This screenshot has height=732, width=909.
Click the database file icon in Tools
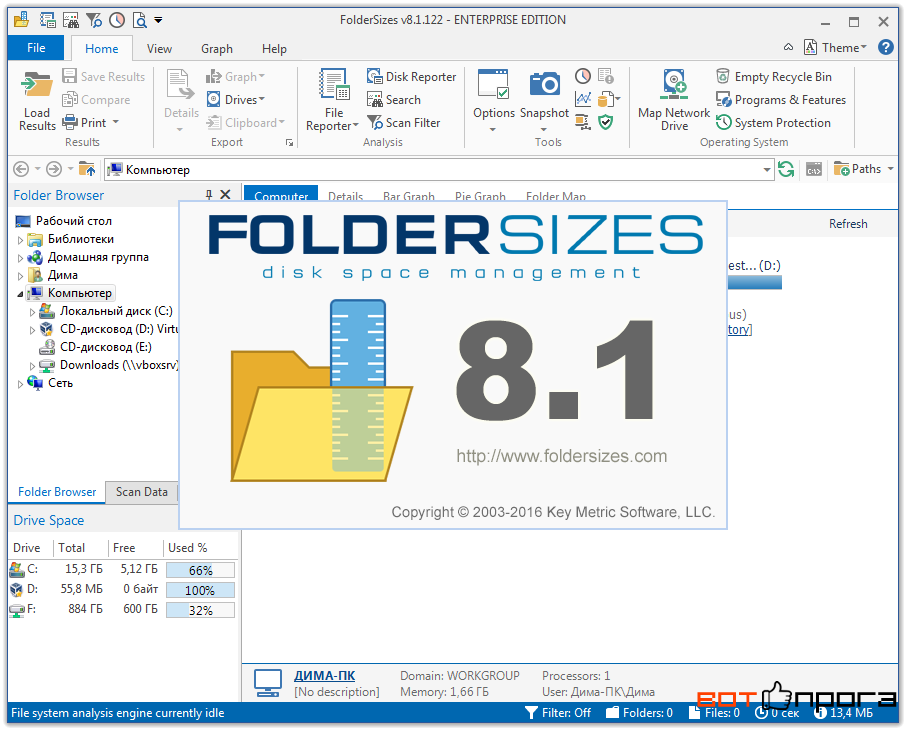click(606, 99)
